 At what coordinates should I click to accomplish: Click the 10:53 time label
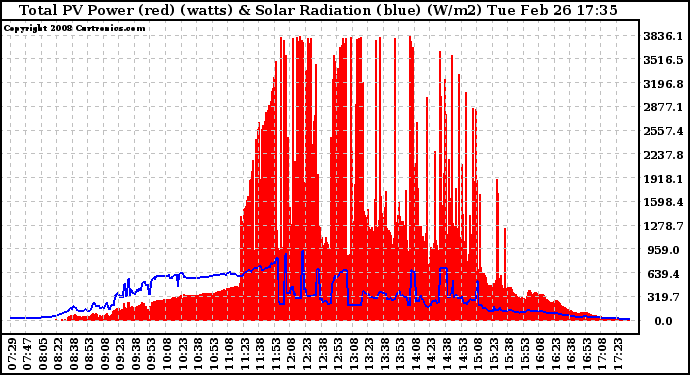pos(214,354)
